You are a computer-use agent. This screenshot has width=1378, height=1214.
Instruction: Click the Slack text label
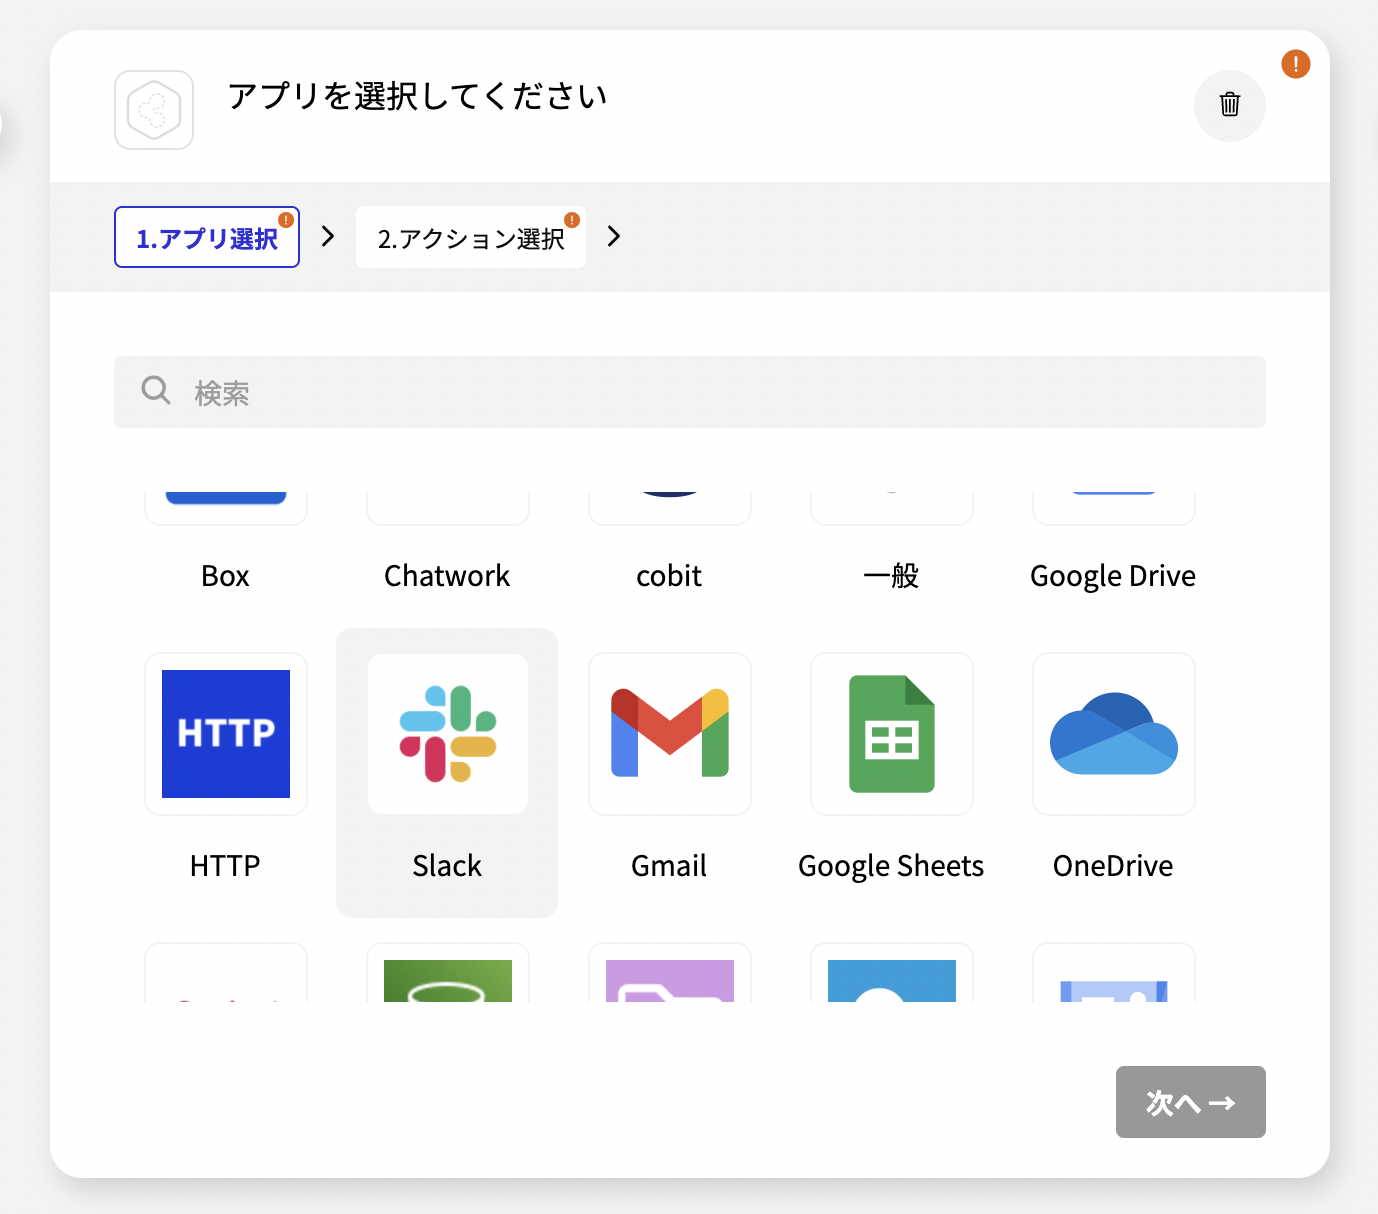pos(448,866)
